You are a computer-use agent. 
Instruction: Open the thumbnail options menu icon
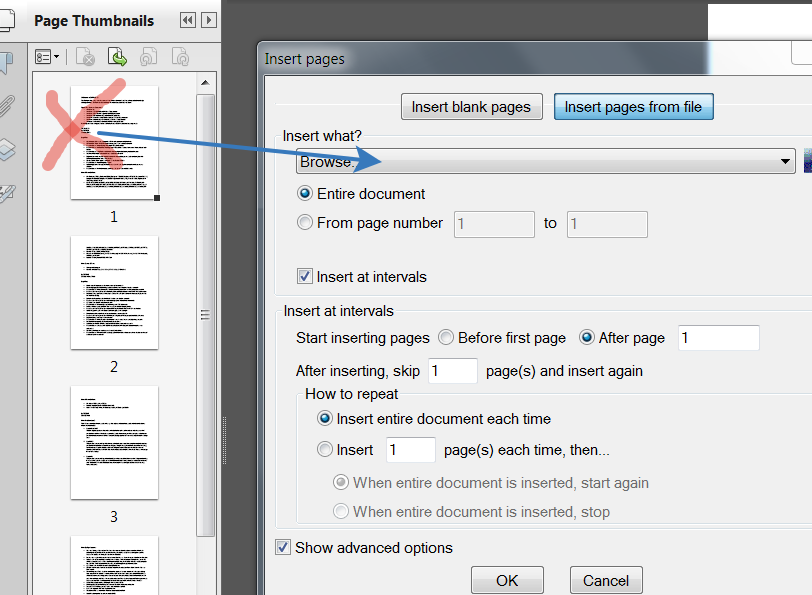click(47, 57)
